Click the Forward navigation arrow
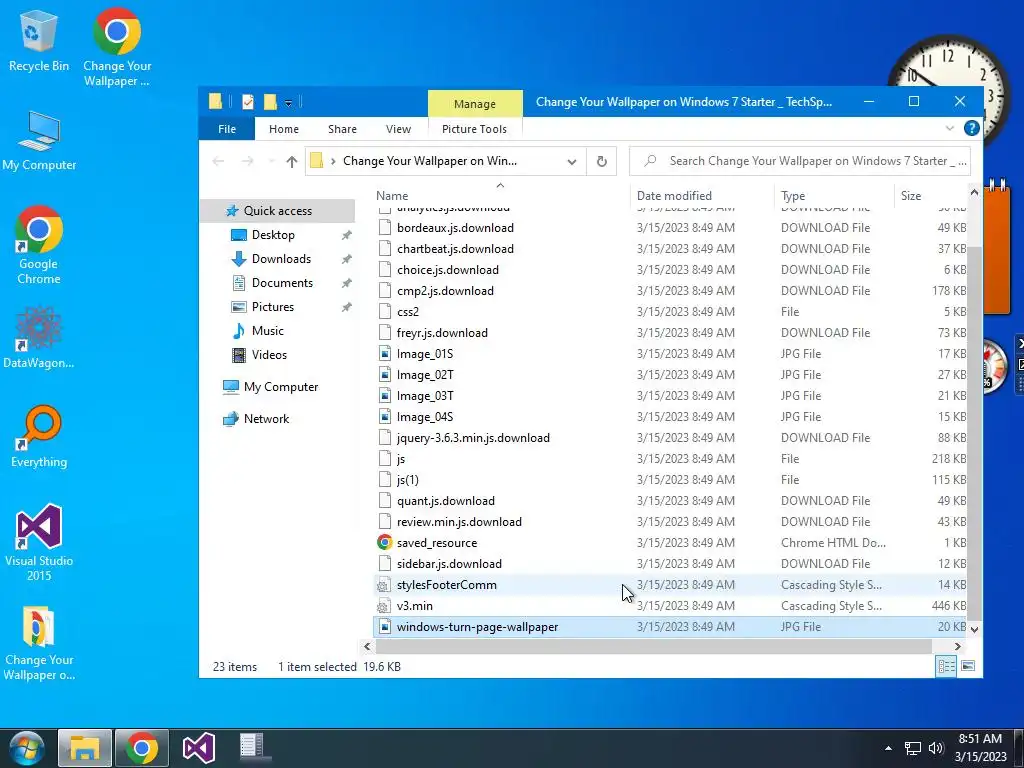Image resolution: width=1024 pixels, height=768 pixels. pos(248,161)
